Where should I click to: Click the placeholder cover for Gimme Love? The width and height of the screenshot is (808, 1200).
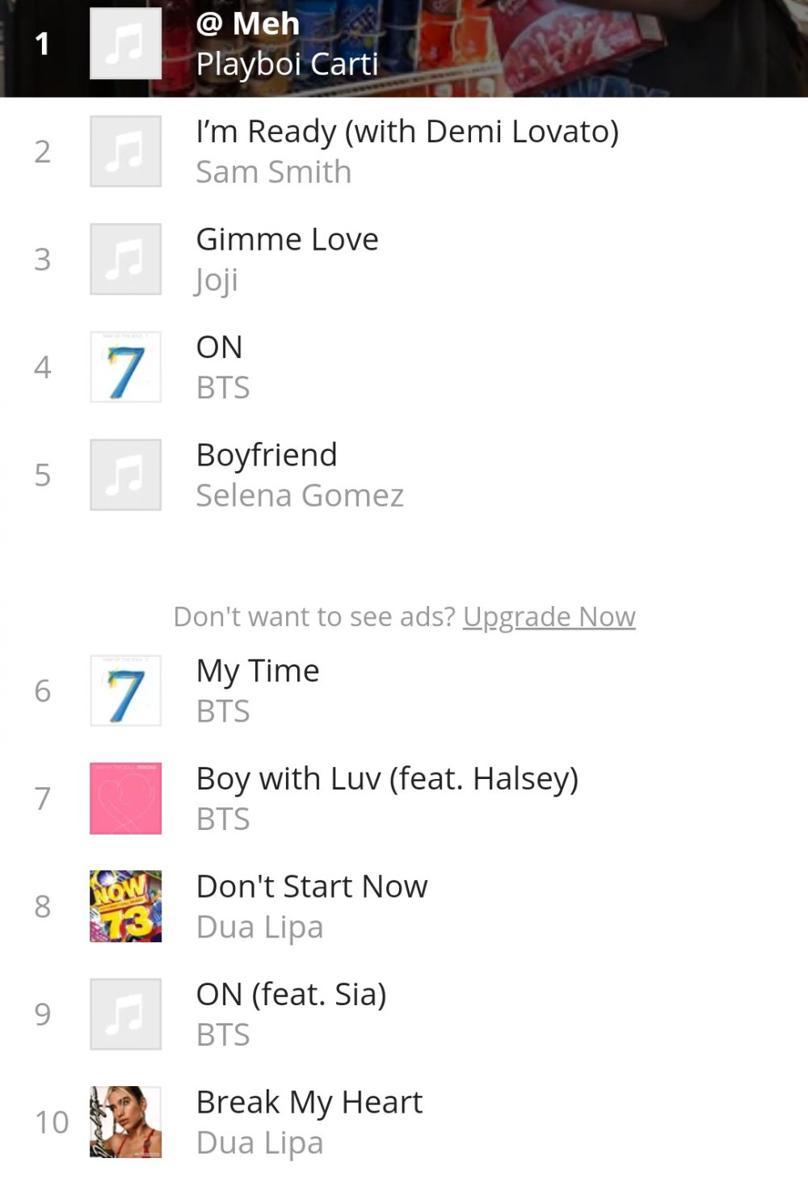[x=126, y=259]
